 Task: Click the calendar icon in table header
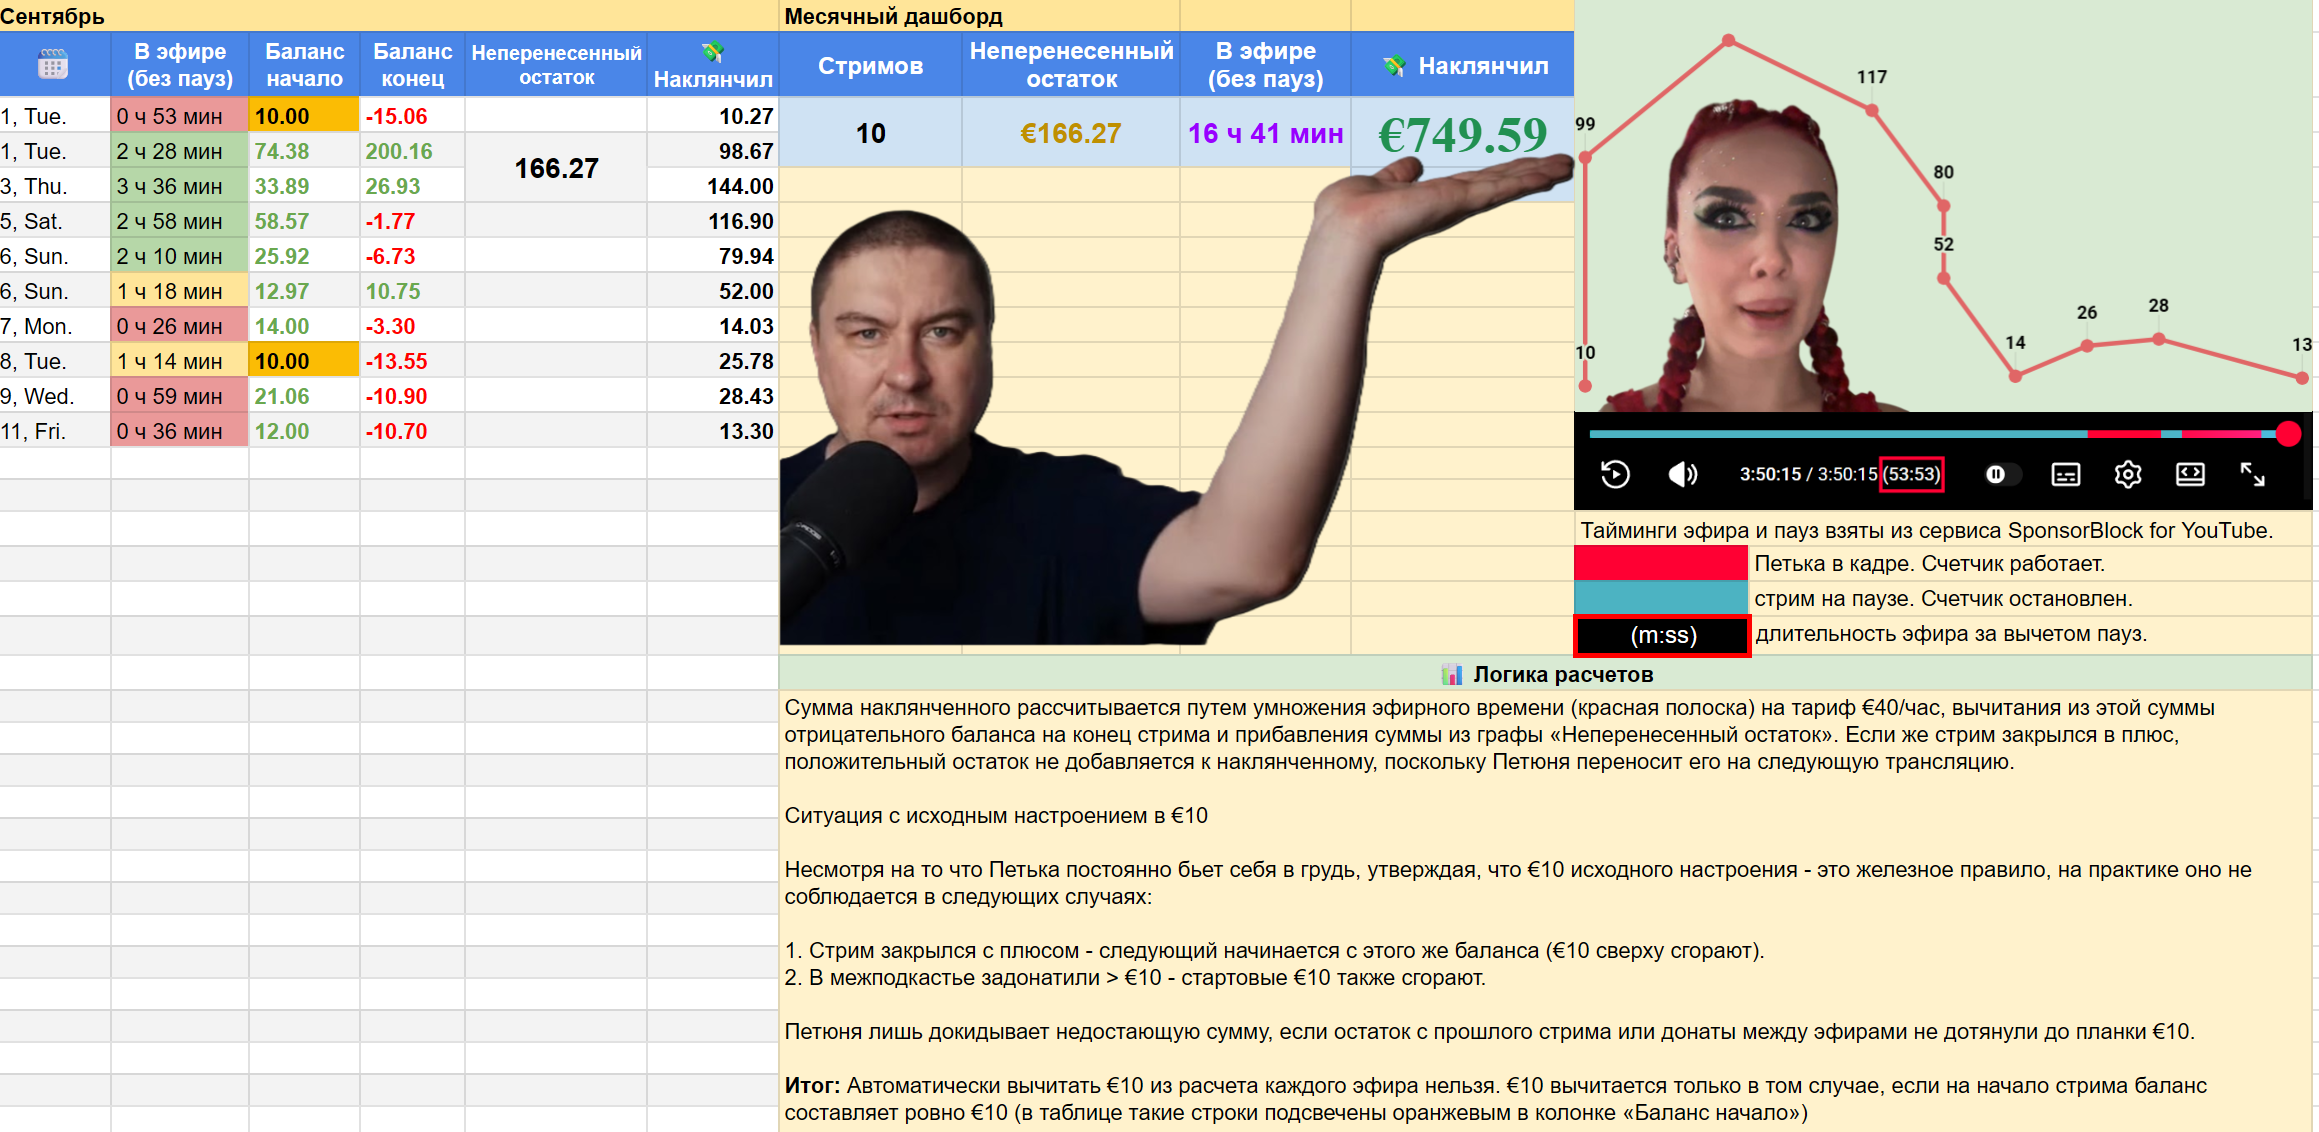[53, 64]
